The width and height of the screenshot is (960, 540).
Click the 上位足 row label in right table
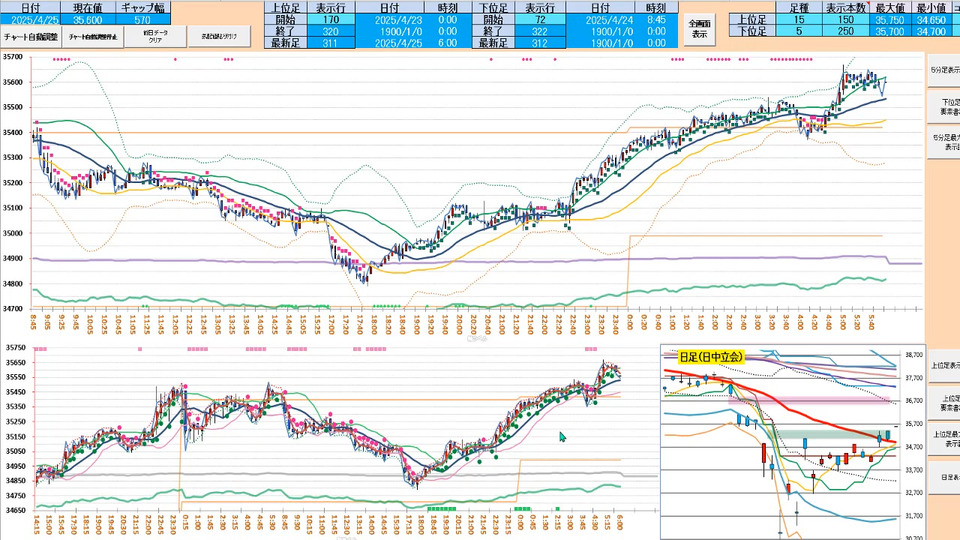click(752, 20)
